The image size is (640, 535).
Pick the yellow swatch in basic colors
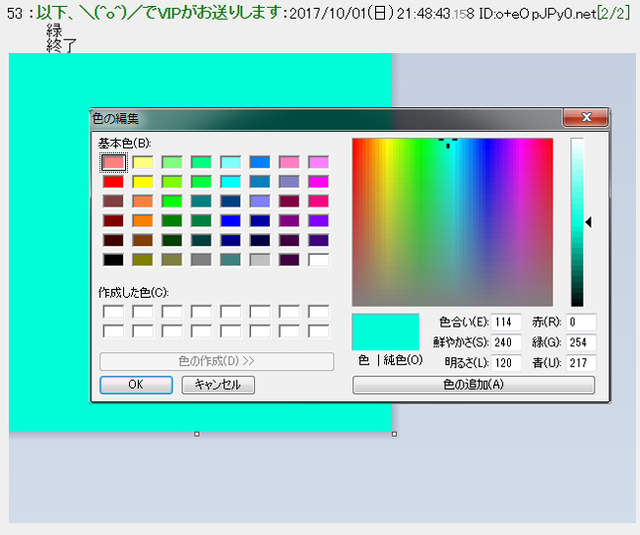tap(143, 181)
